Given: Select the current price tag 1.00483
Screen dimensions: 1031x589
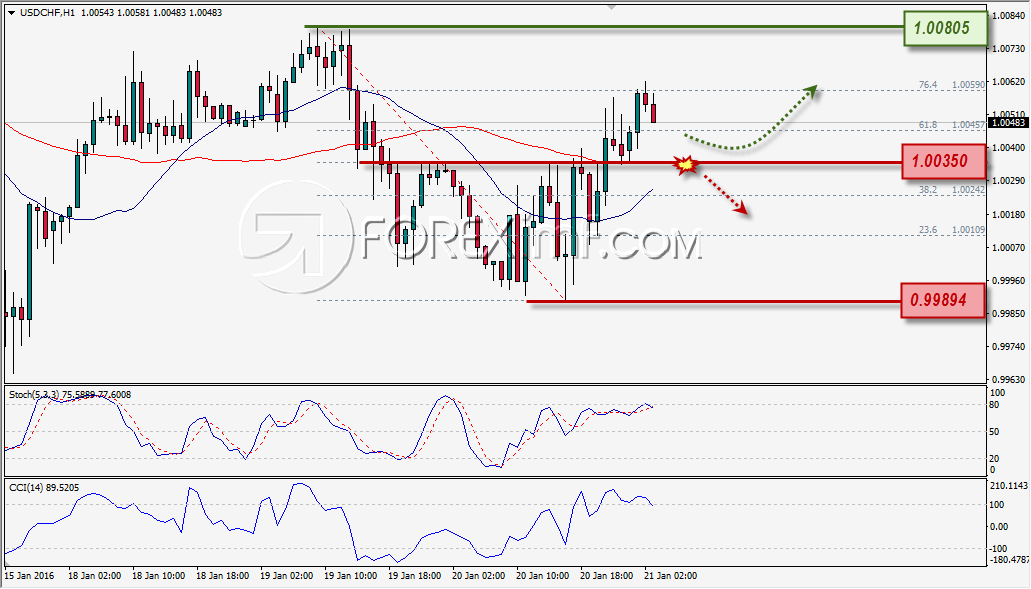Looking at the screenshot, I should click(1009, 123).
